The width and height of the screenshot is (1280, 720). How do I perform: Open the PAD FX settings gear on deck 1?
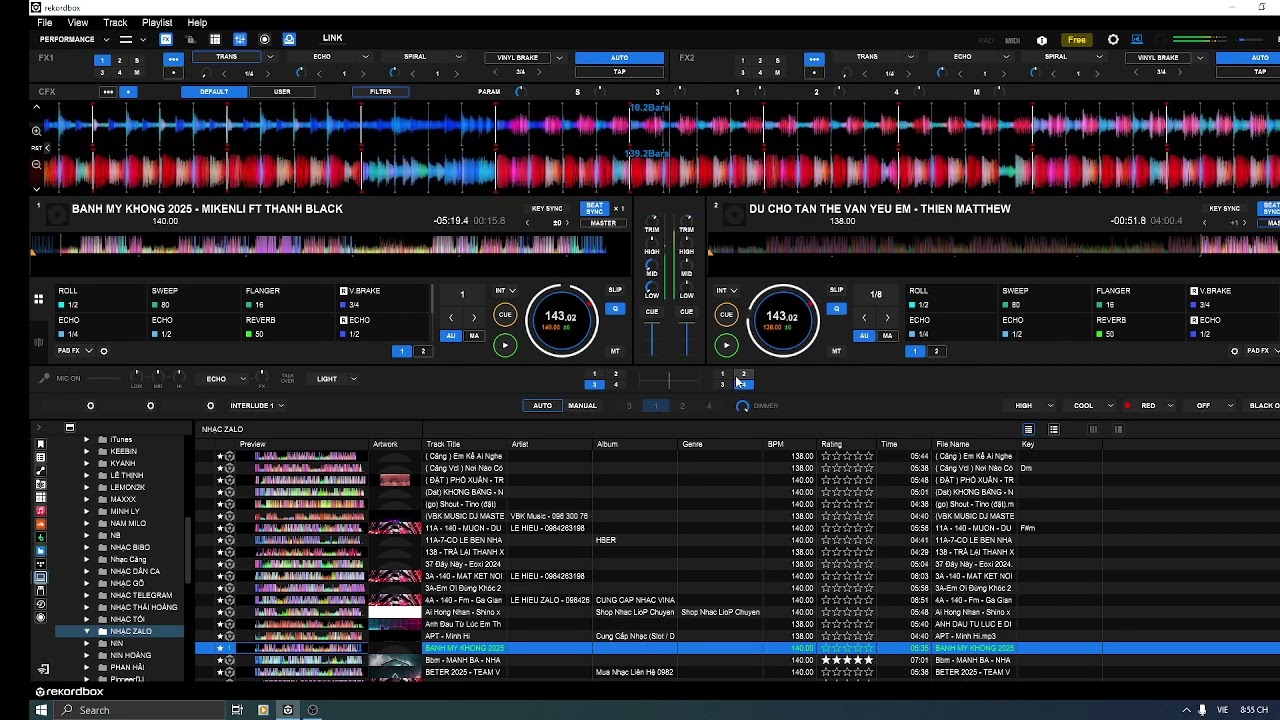[104, 351]
